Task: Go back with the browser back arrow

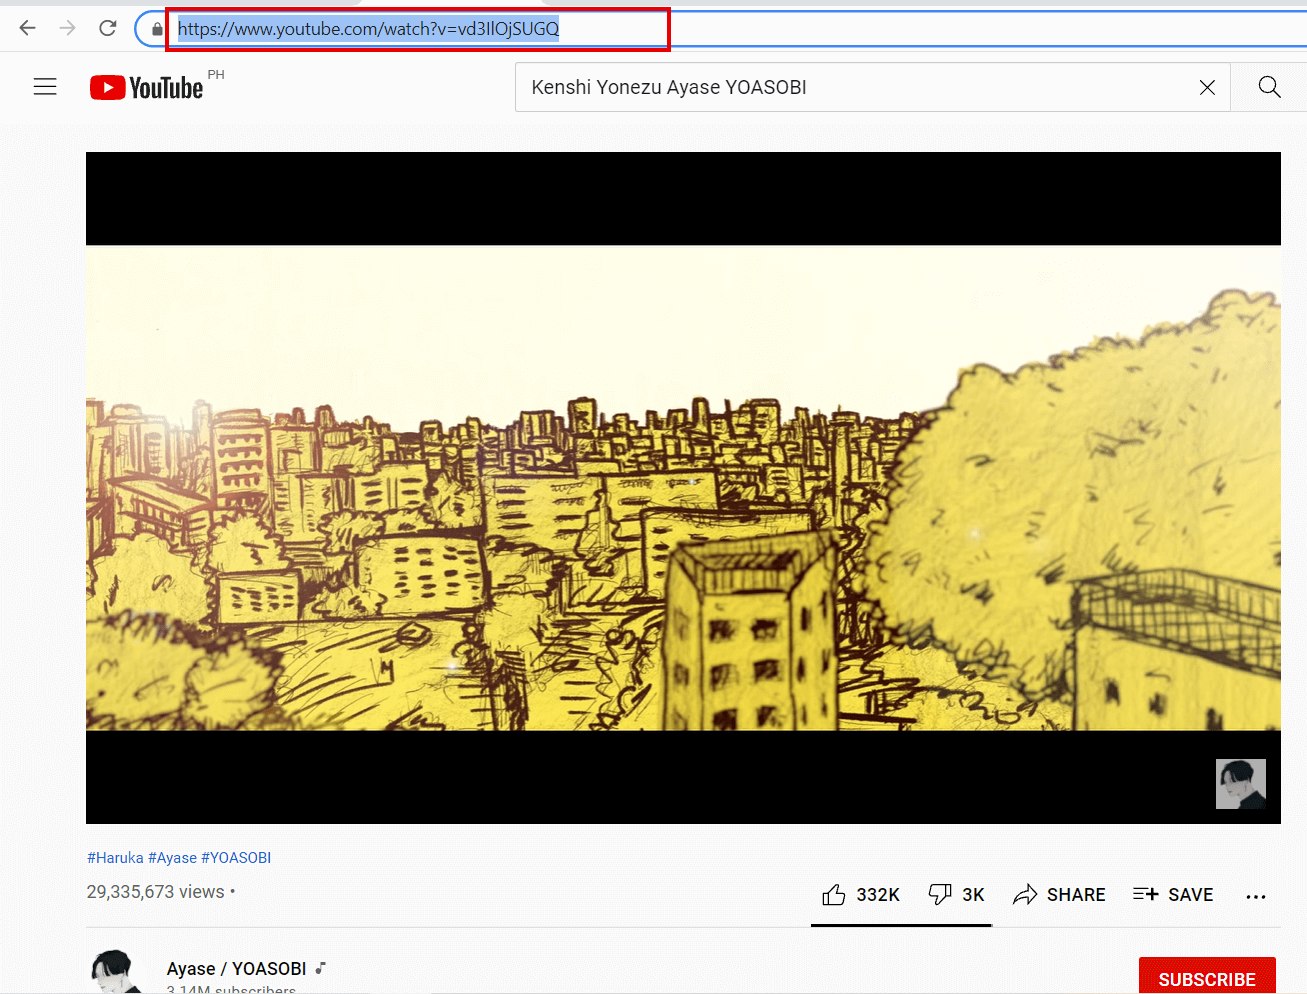Action: [28, 28]
